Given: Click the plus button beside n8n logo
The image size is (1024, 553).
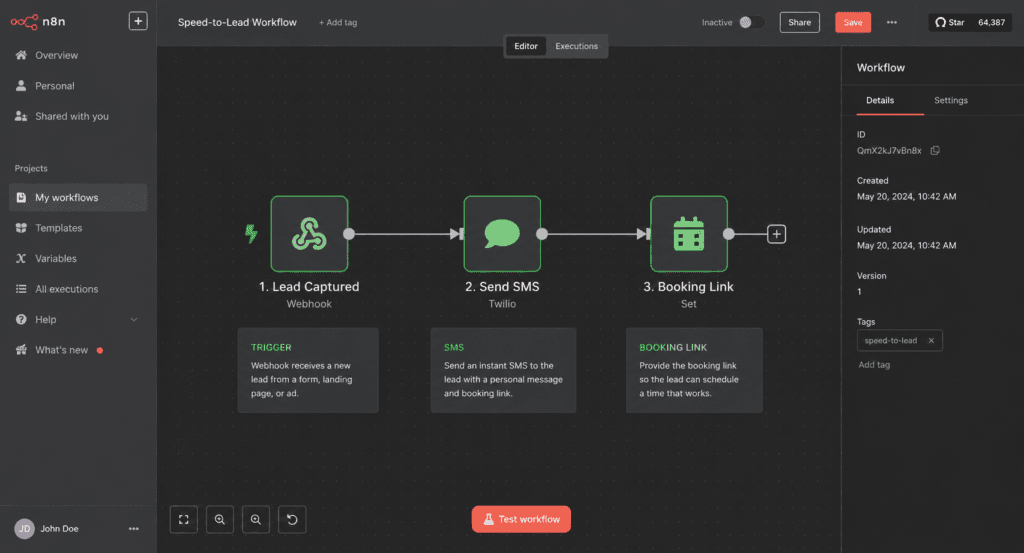Looking at the screenshot, I should (x=138, y=22).
